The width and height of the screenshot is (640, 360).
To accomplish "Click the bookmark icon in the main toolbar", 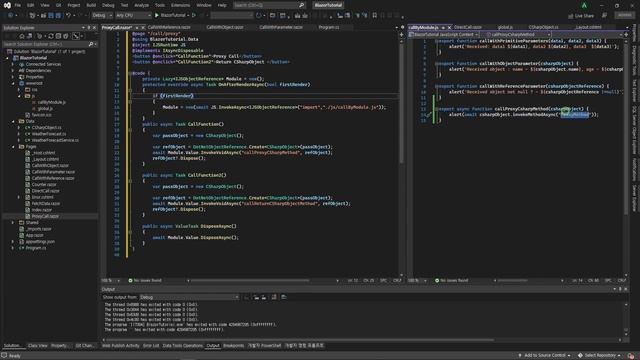I will tap(375, 16).
